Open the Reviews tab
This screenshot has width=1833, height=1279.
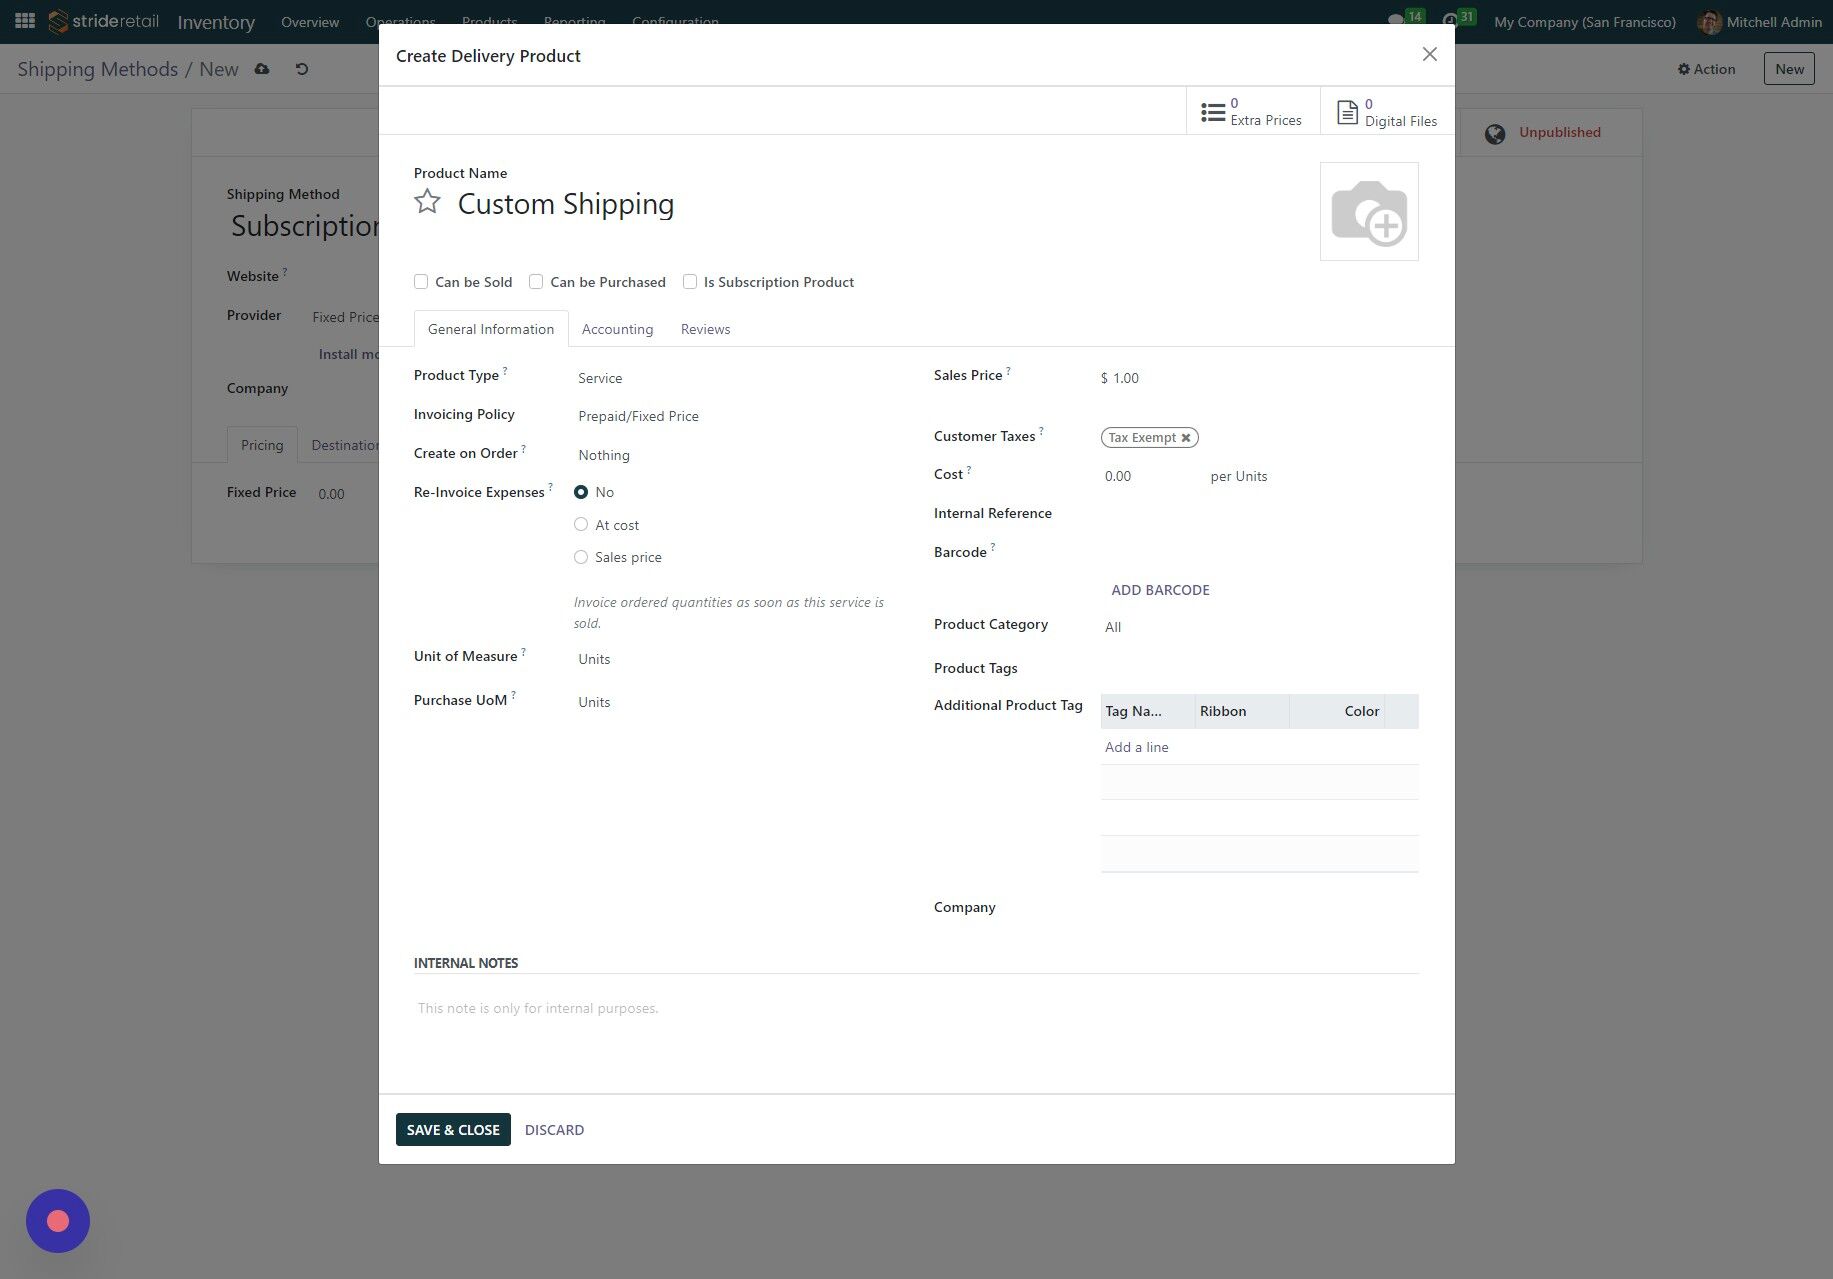point(705,329)
